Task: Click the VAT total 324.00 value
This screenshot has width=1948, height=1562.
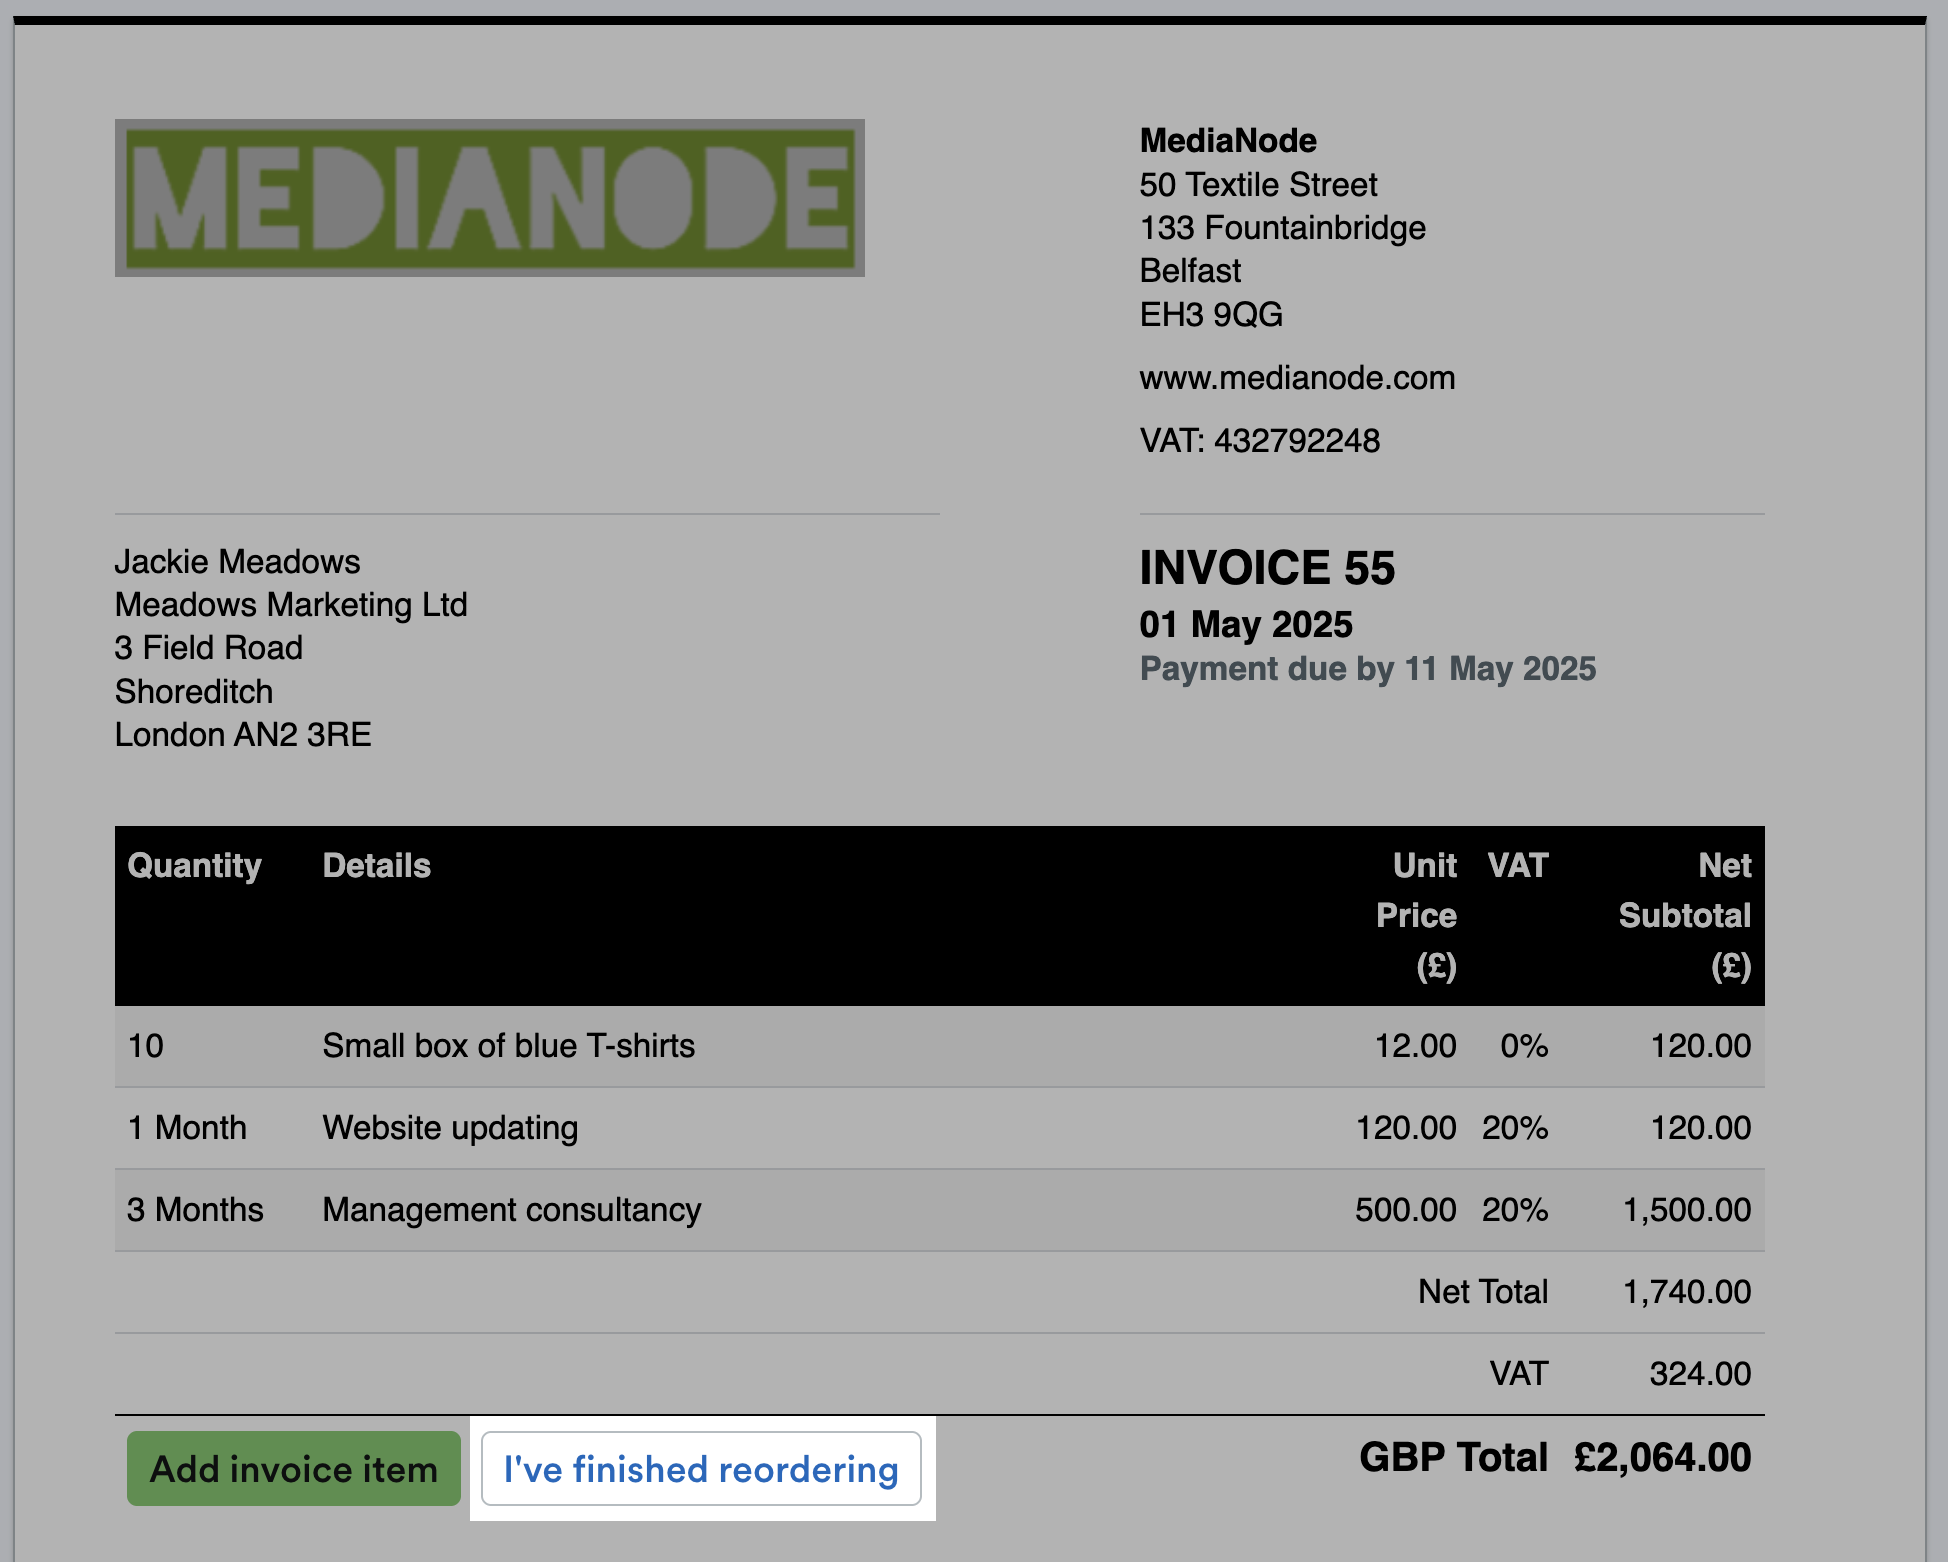Action: tap(1700, 1374)
